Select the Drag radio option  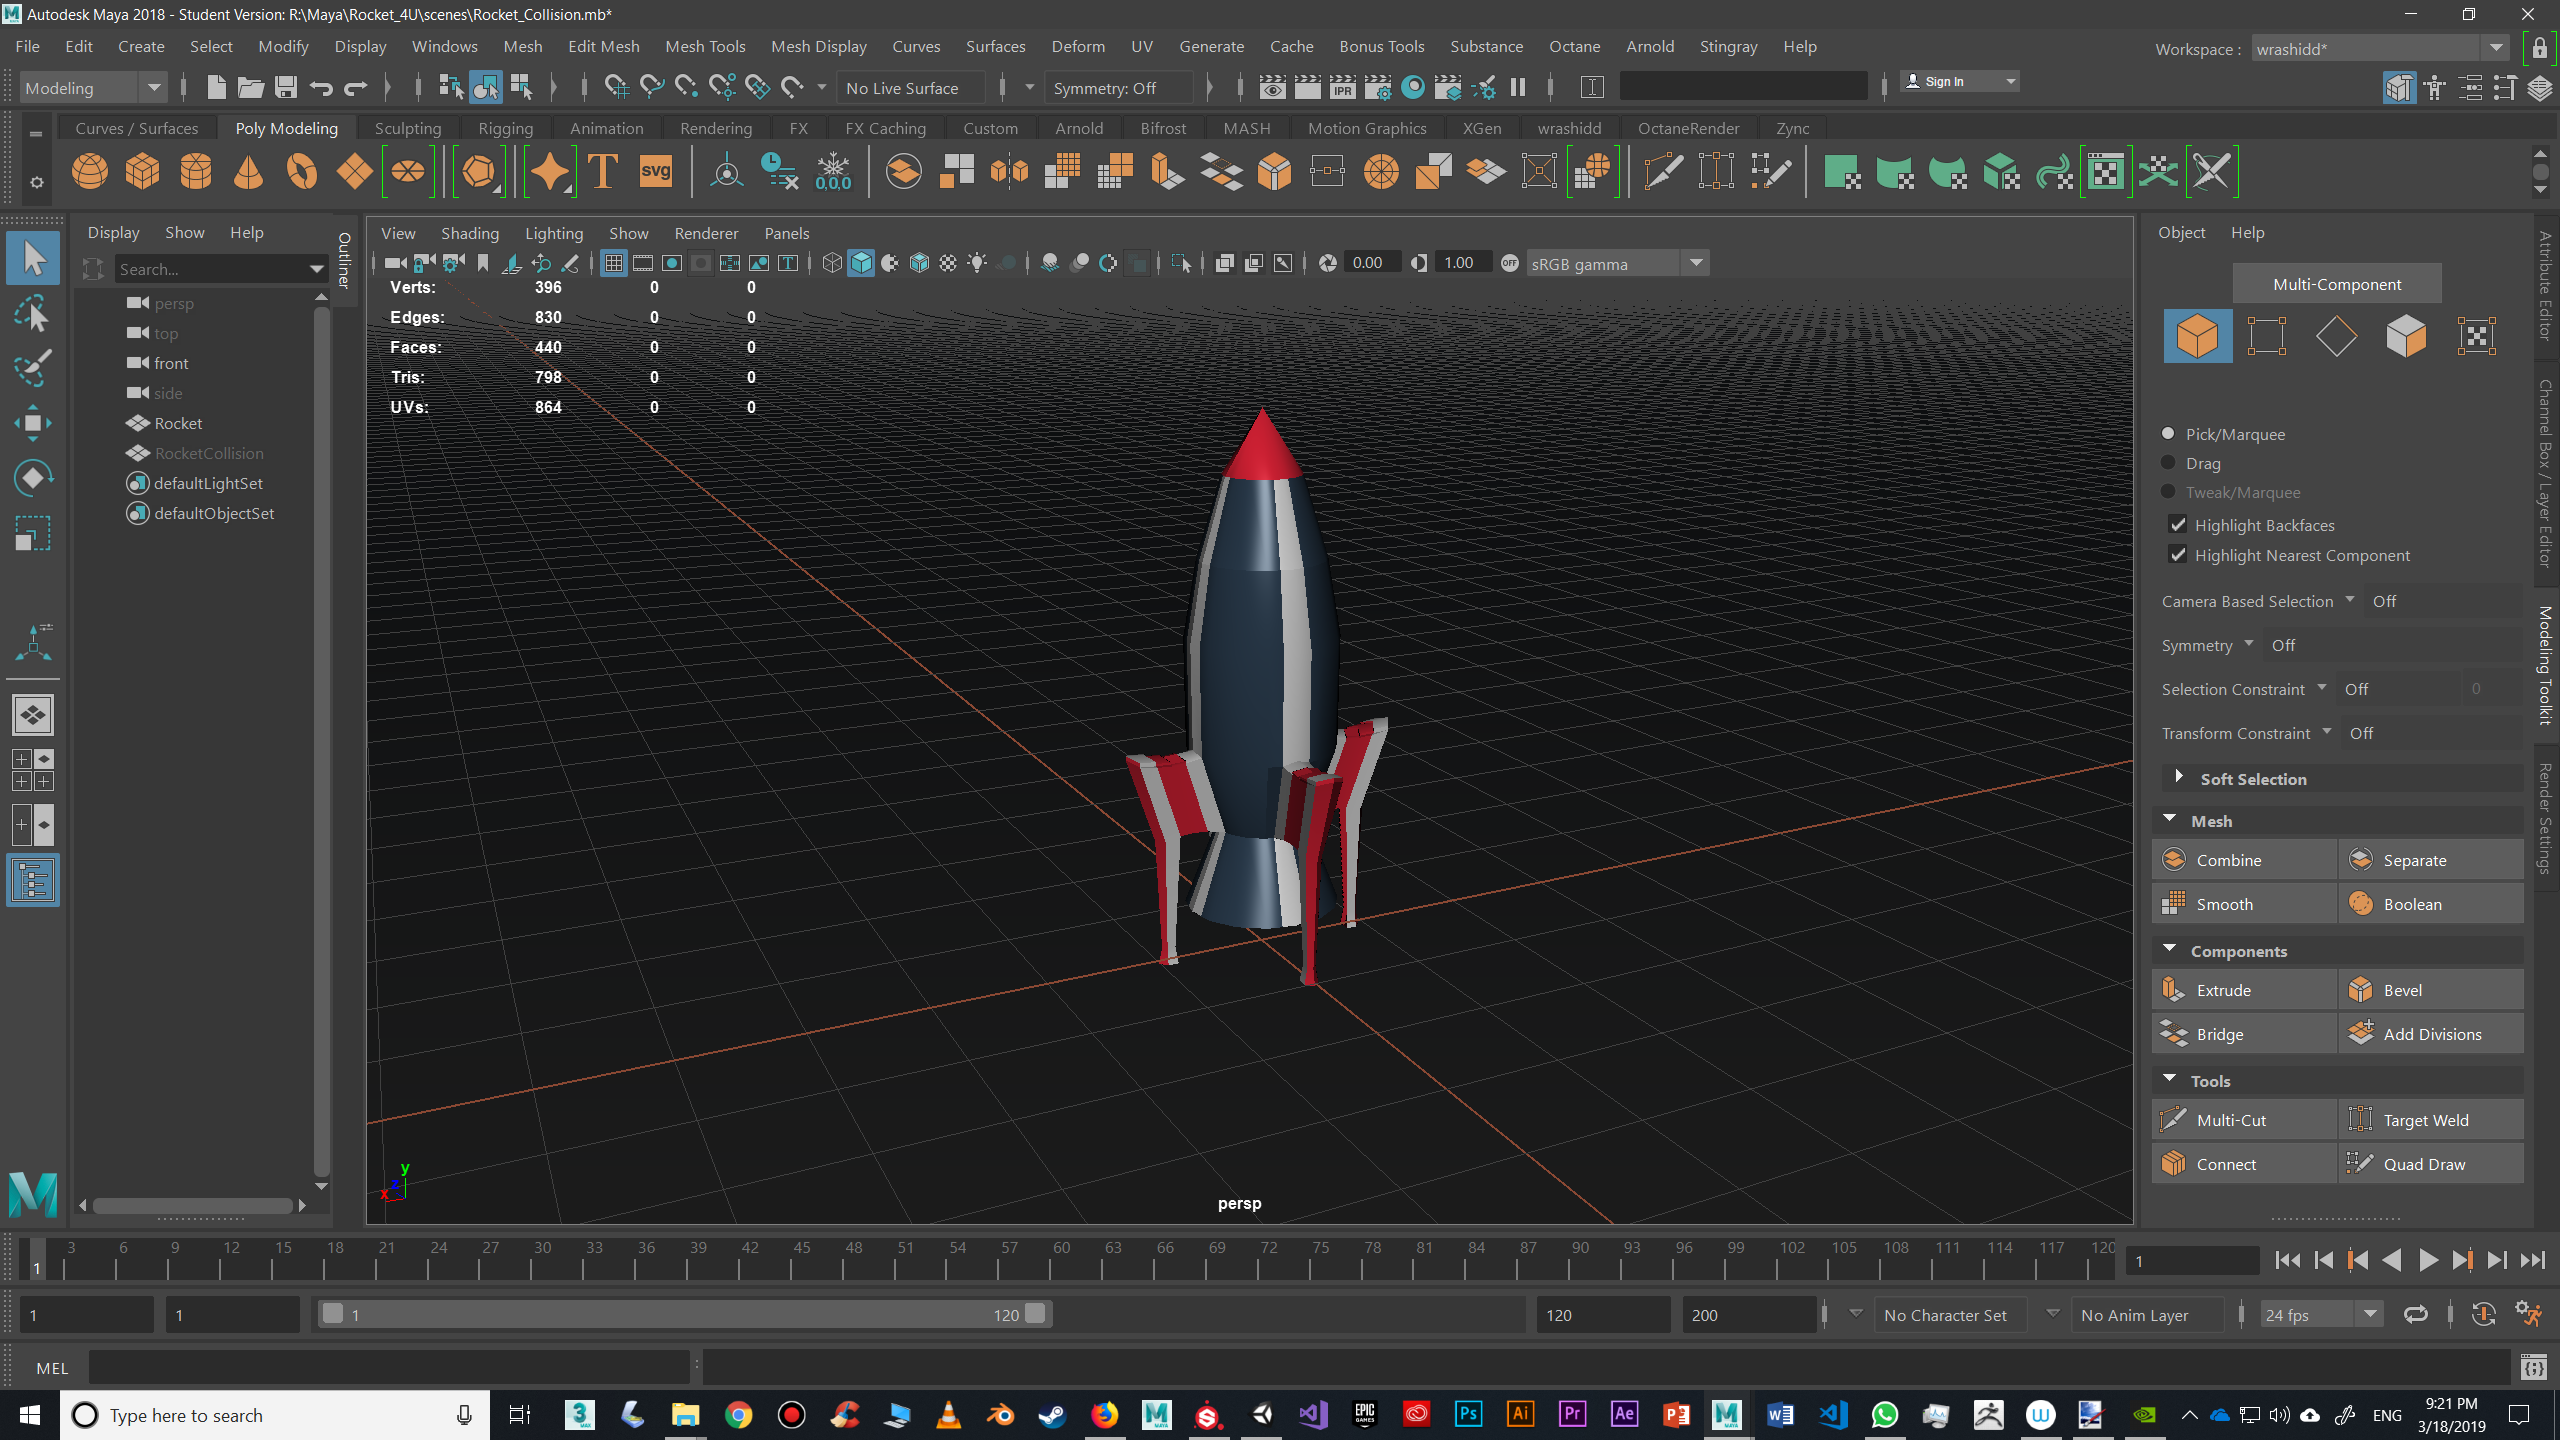[x=2168, y=463]
